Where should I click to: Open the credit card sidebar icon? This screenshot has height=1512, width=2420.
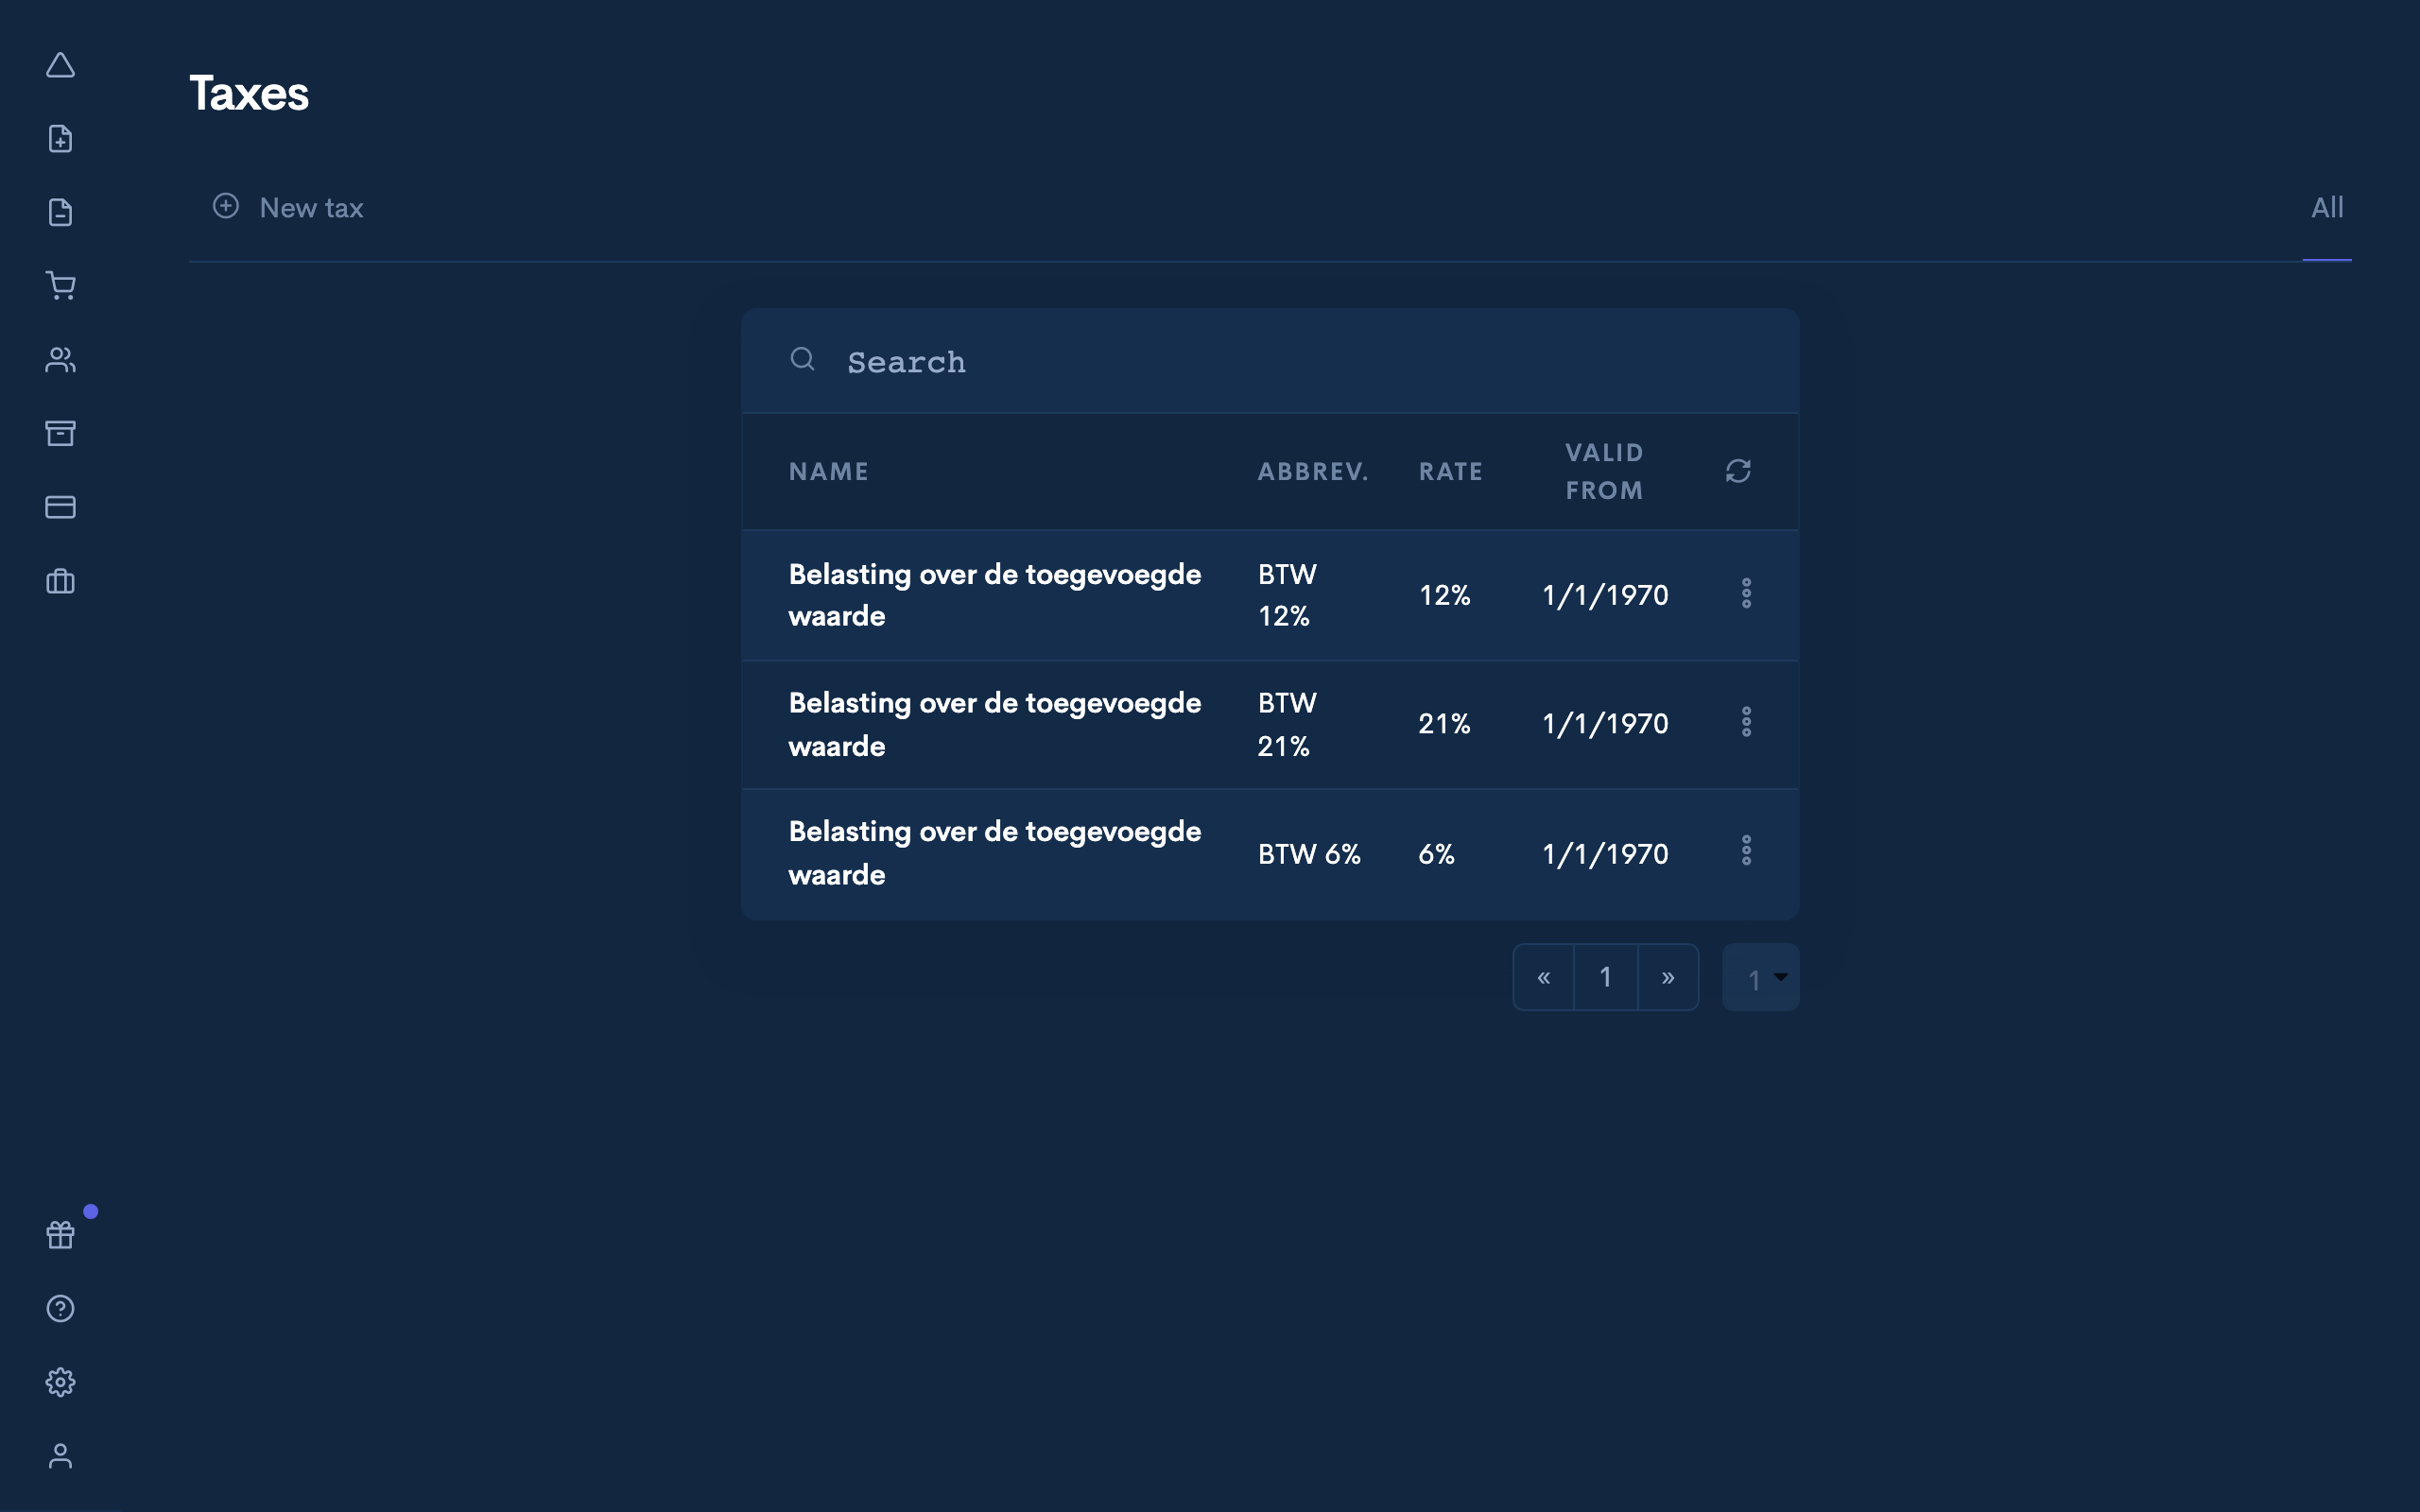click(x=60, y=507)
